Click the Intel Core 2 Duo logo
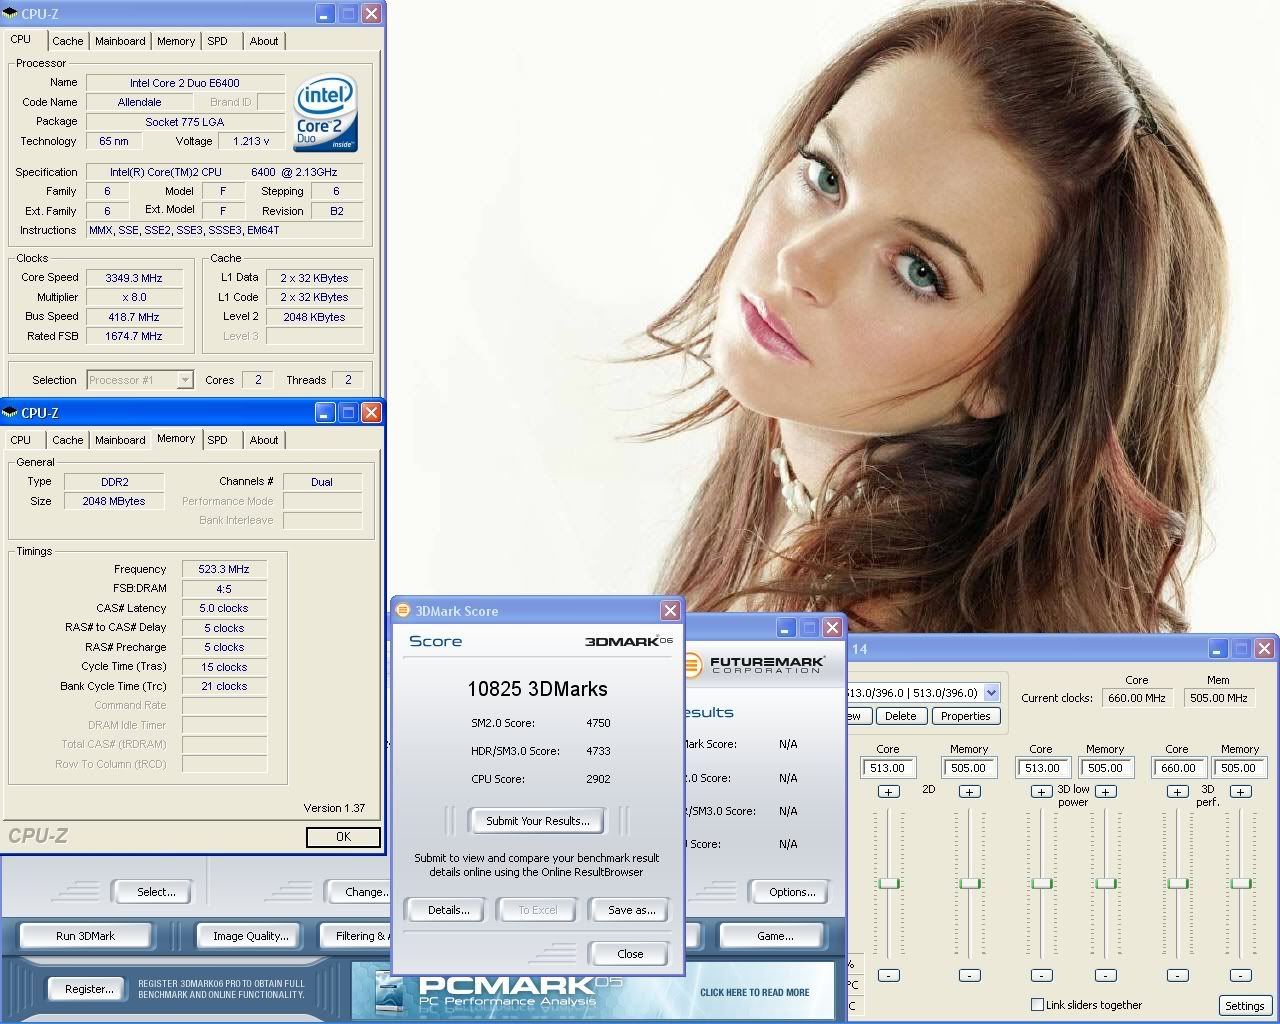1280x1024 pixels. point(325,115)
